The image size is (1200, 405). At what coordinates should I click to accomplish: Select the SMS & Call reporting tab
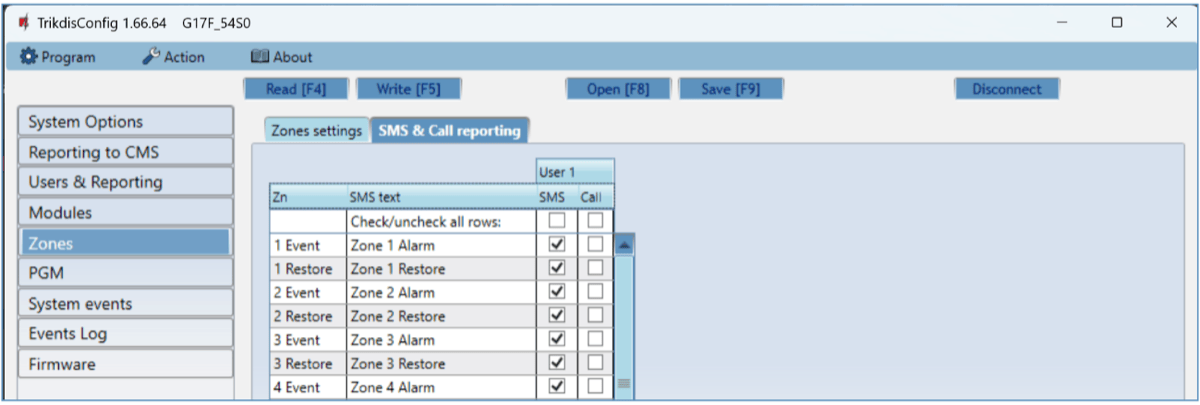click(449, 131)
